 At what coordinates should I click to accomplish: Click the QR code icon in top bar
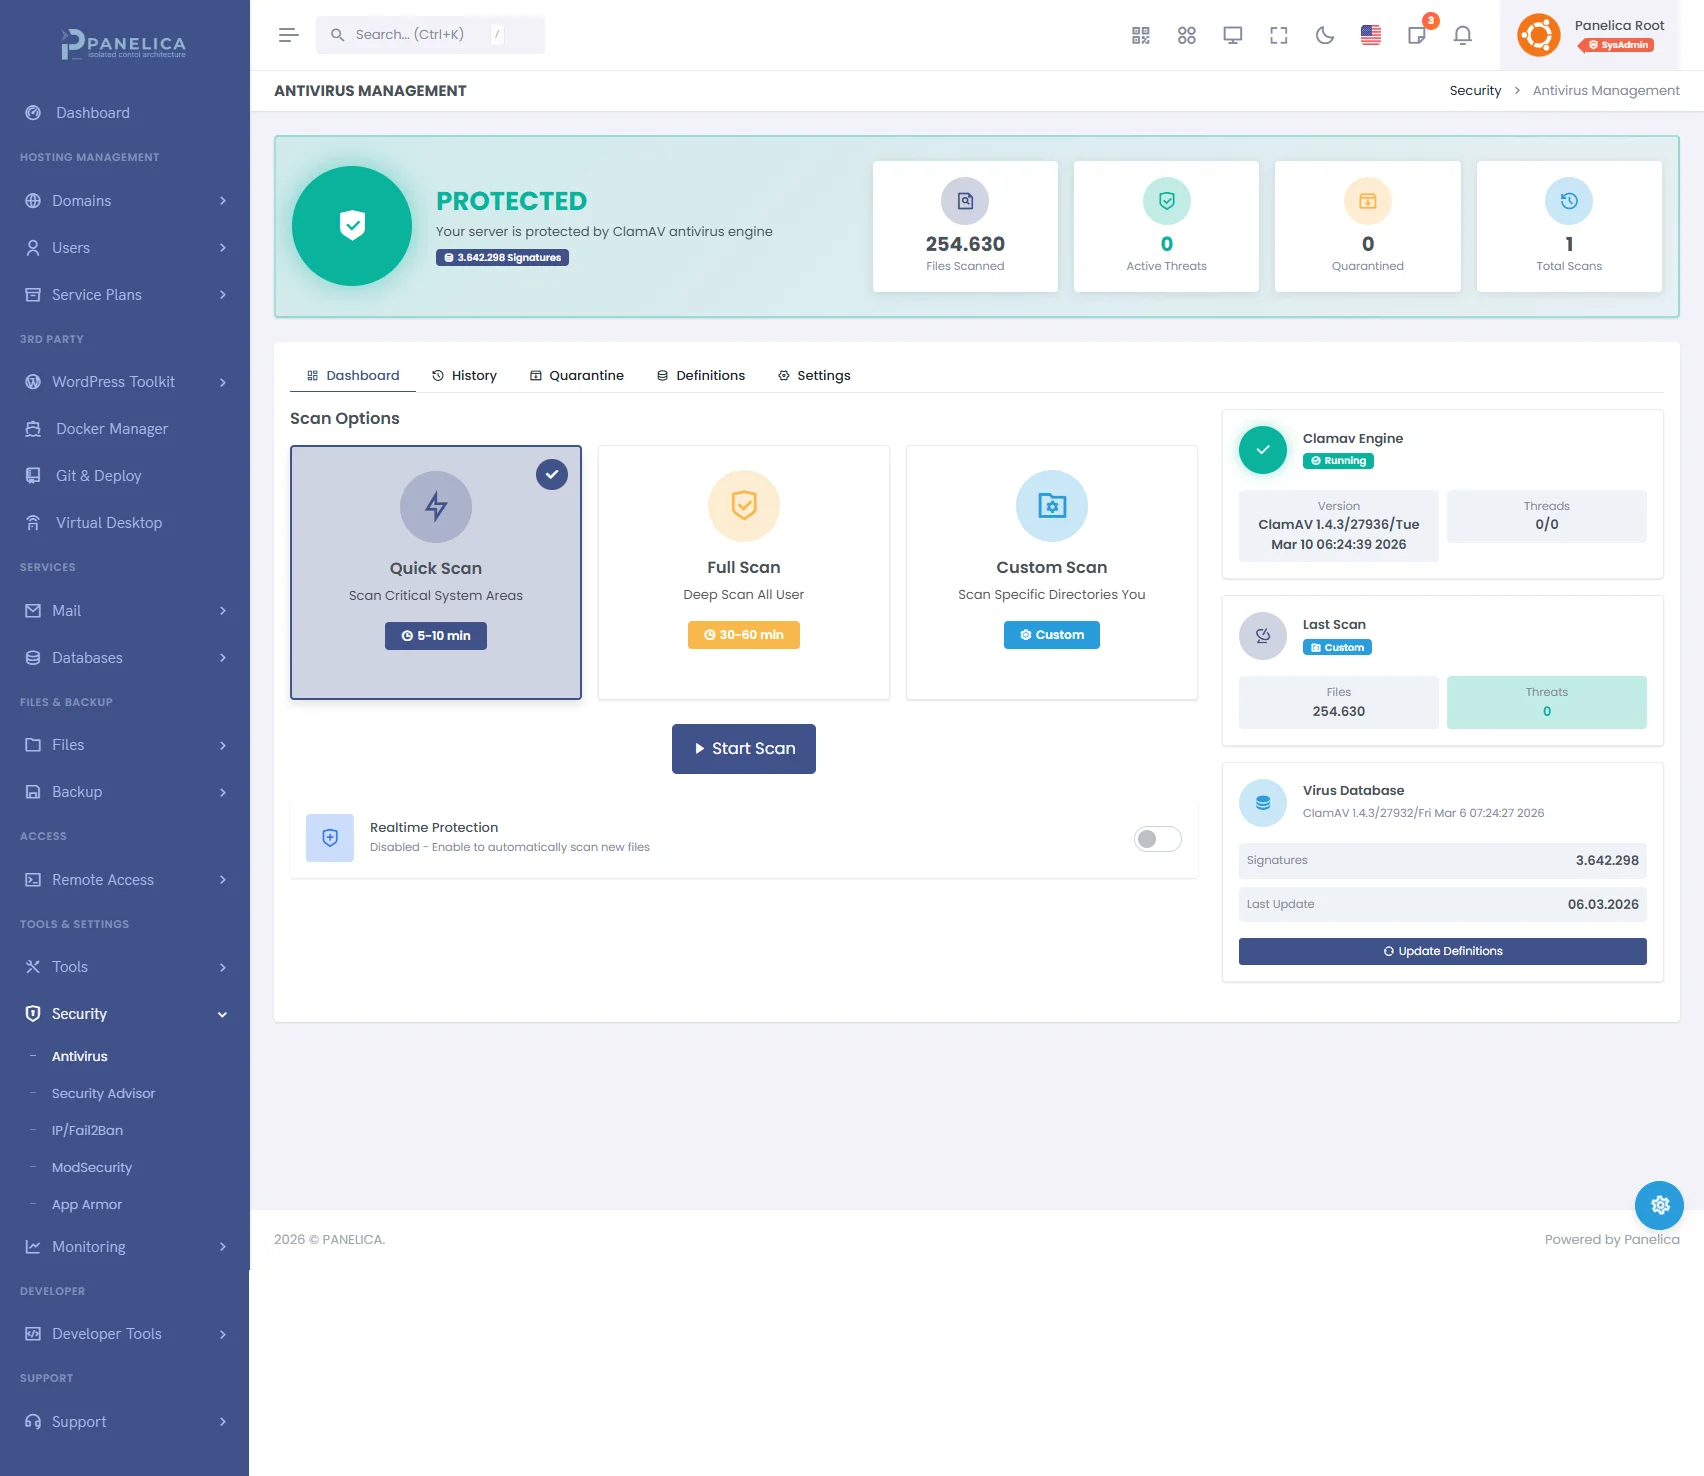[x=1140, y=36]
